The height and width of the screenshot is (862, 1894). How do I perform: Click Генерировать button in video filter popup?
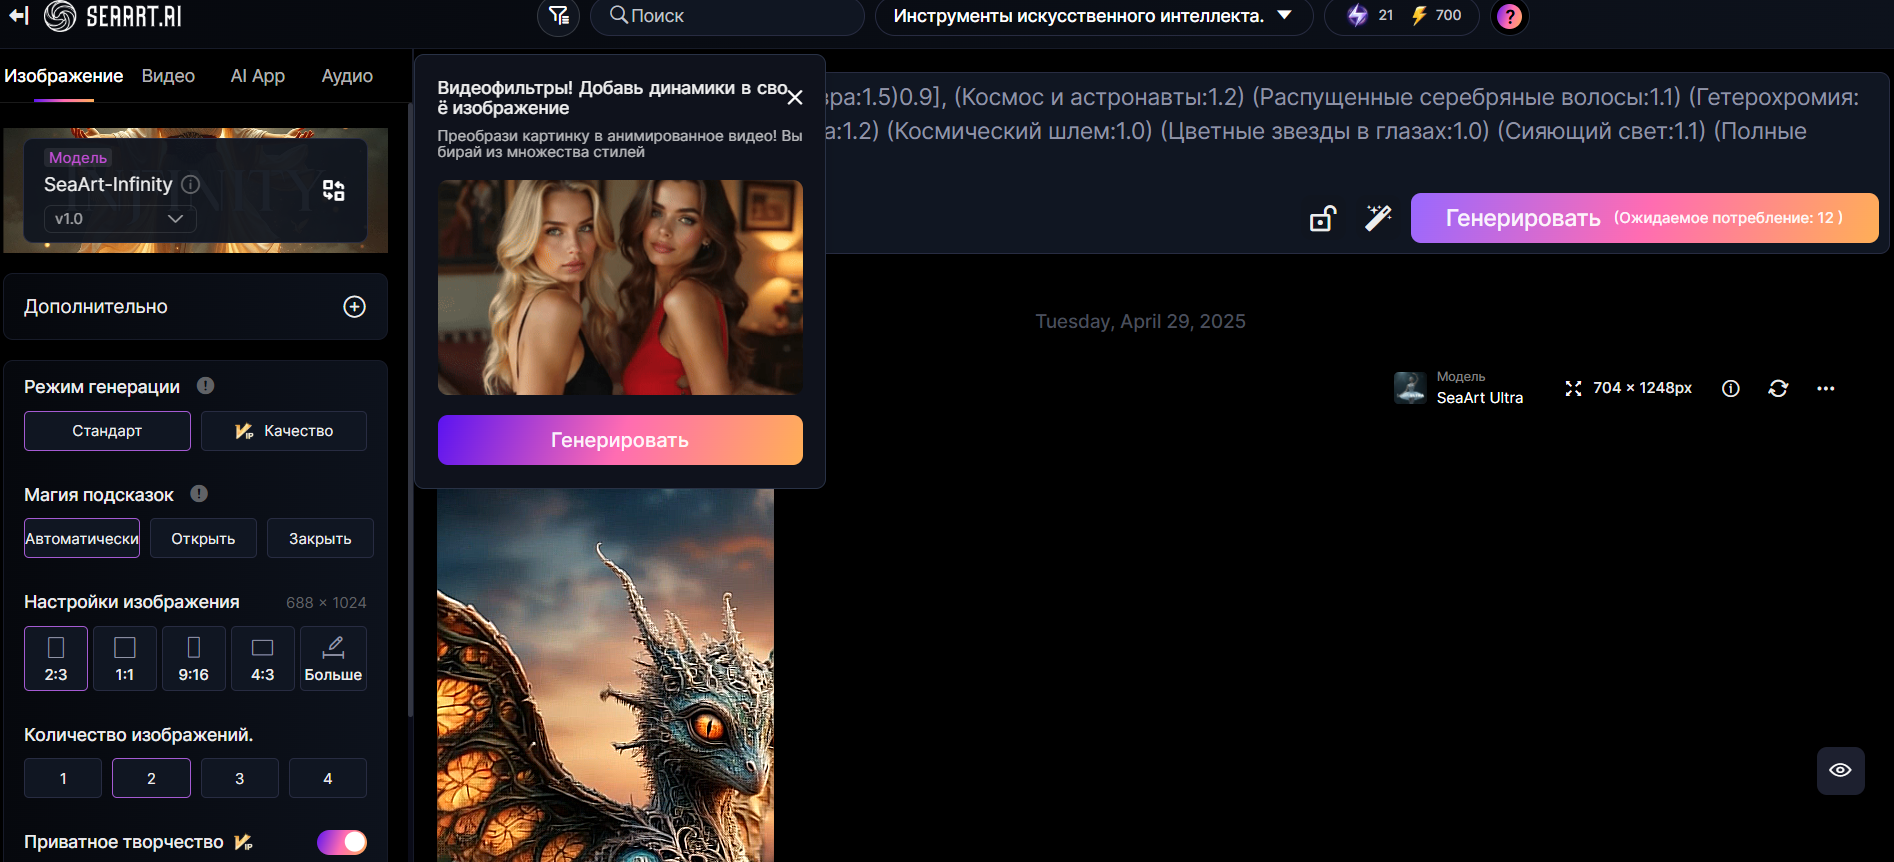[x=620, y=440]
